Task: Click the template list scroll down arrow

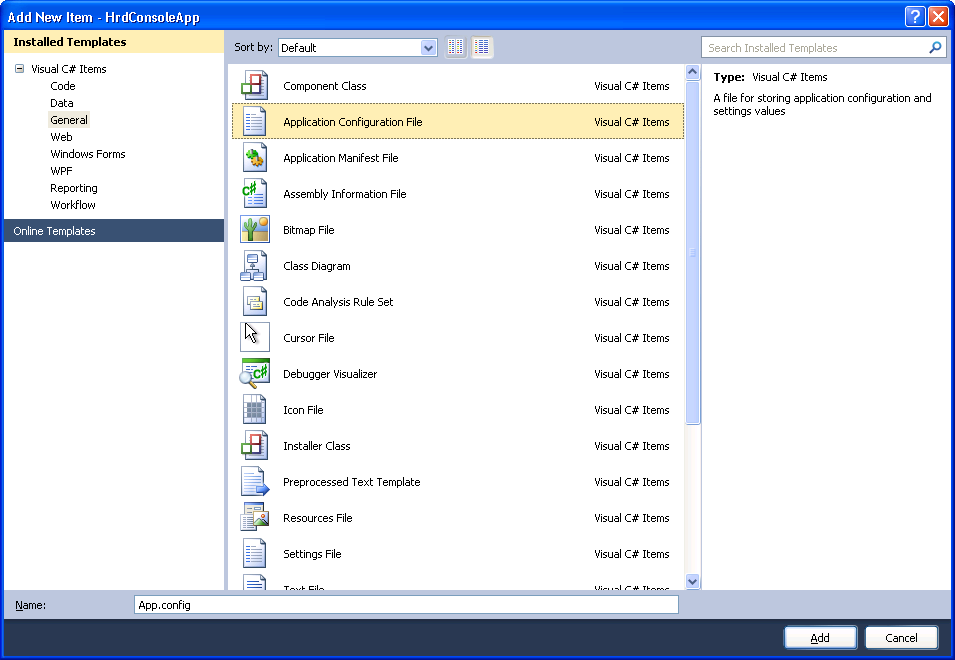Action: click(692, 581)
